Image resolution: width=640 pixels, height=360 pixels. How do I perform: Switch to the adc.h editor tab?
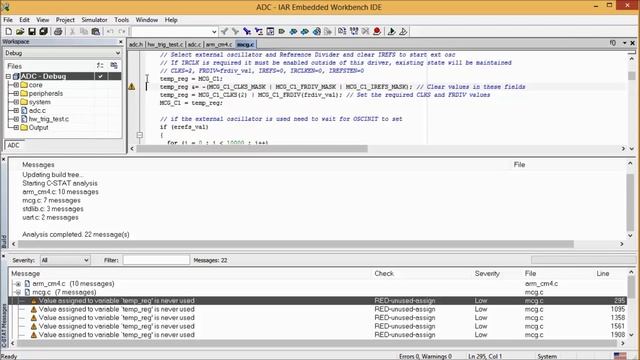tap(136, 44)
